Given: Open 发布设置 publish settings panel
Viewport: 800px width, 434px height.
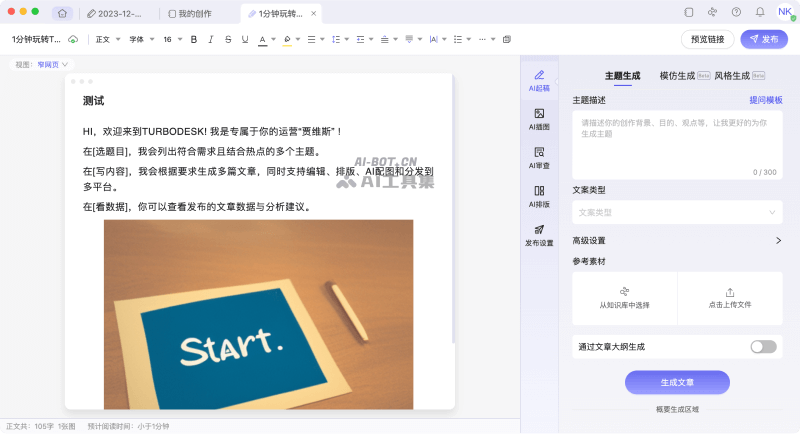Looking at the screenshot, I should [539, 234].
